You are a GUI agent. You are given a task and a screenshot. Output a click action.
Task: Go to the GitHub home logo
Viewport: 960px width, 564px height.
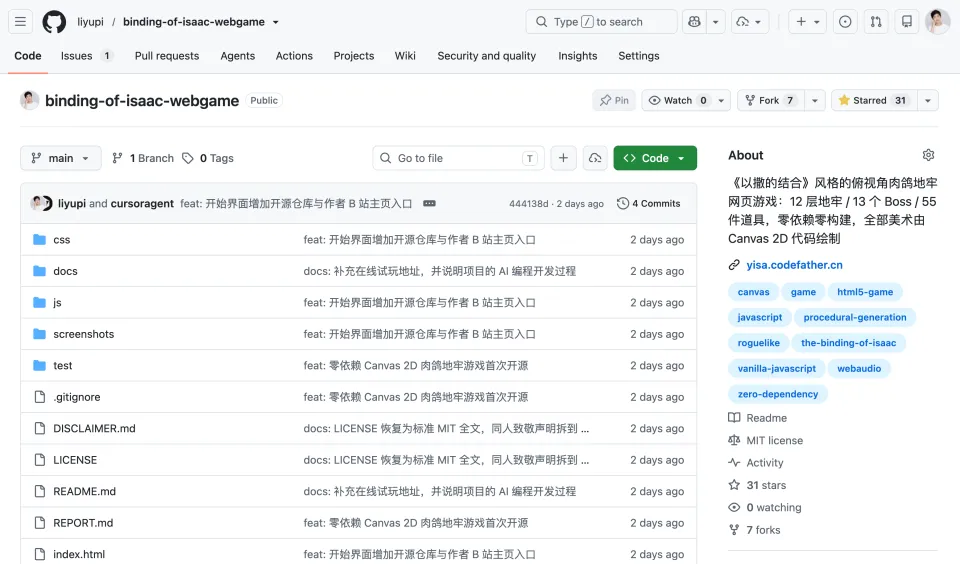coord(54,22)
